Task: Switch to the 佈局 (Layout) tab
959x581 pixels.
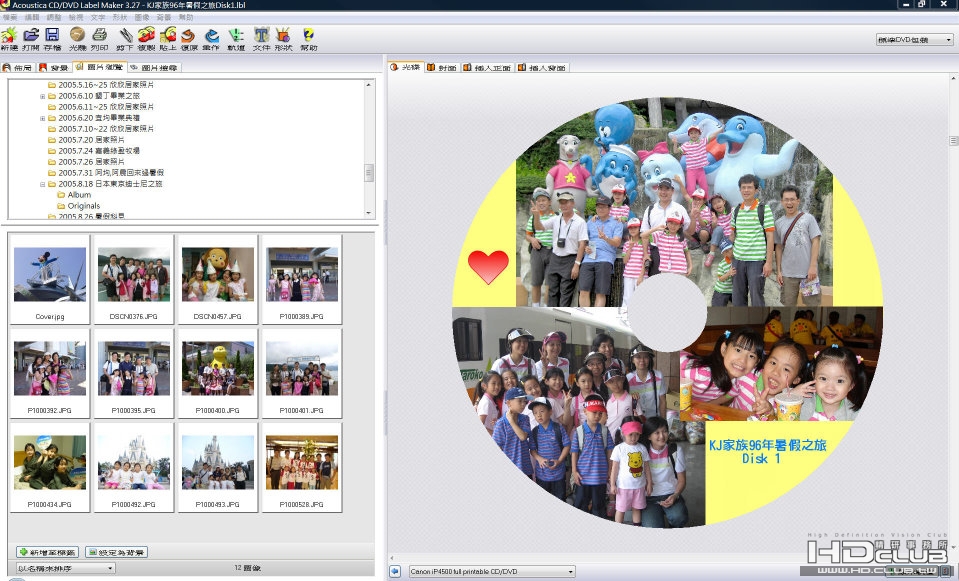Action: coord(18,67)
